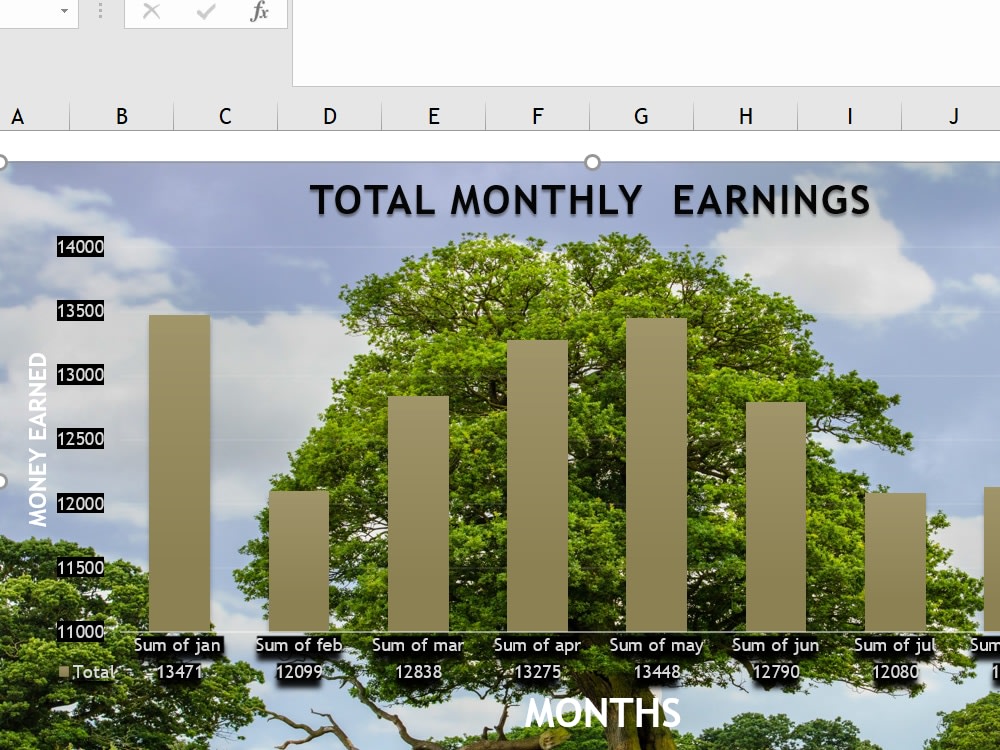This screenshot has width=1000, height=750.
Task: Select column C header
Action: (x=225, y=116)
